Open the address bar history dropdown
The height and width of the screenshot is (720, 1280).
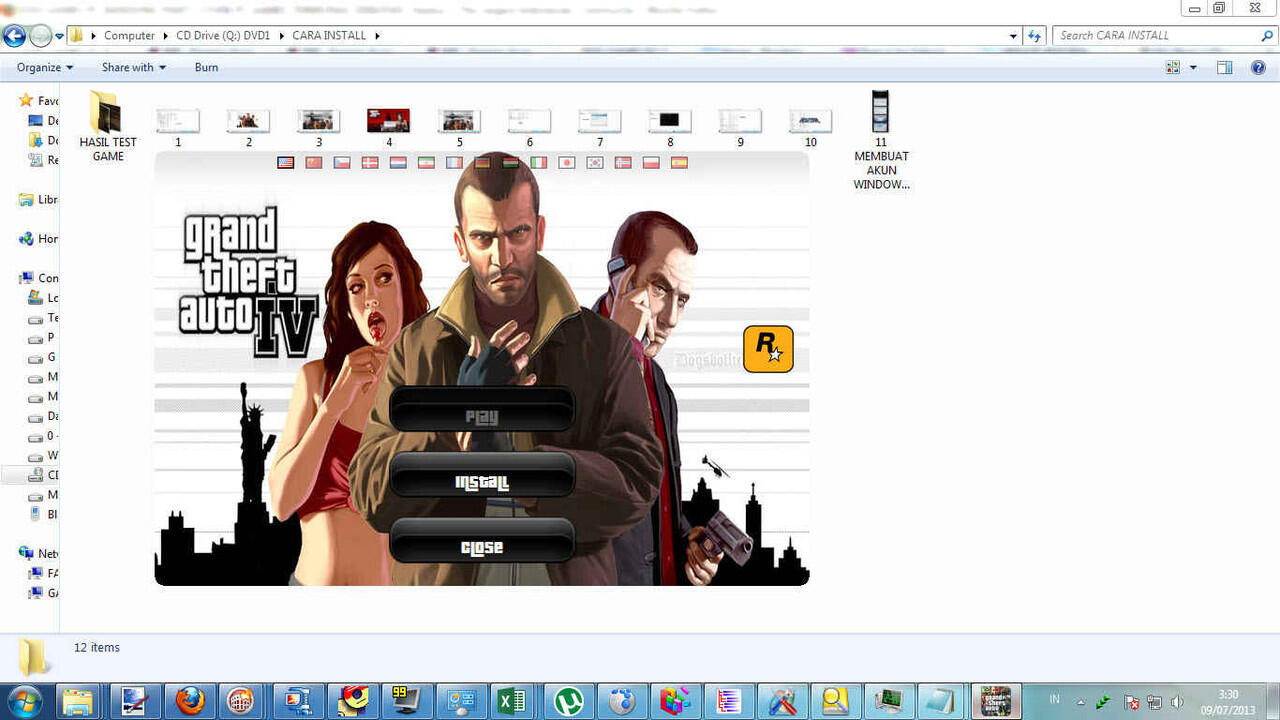tap(1014, 36)
